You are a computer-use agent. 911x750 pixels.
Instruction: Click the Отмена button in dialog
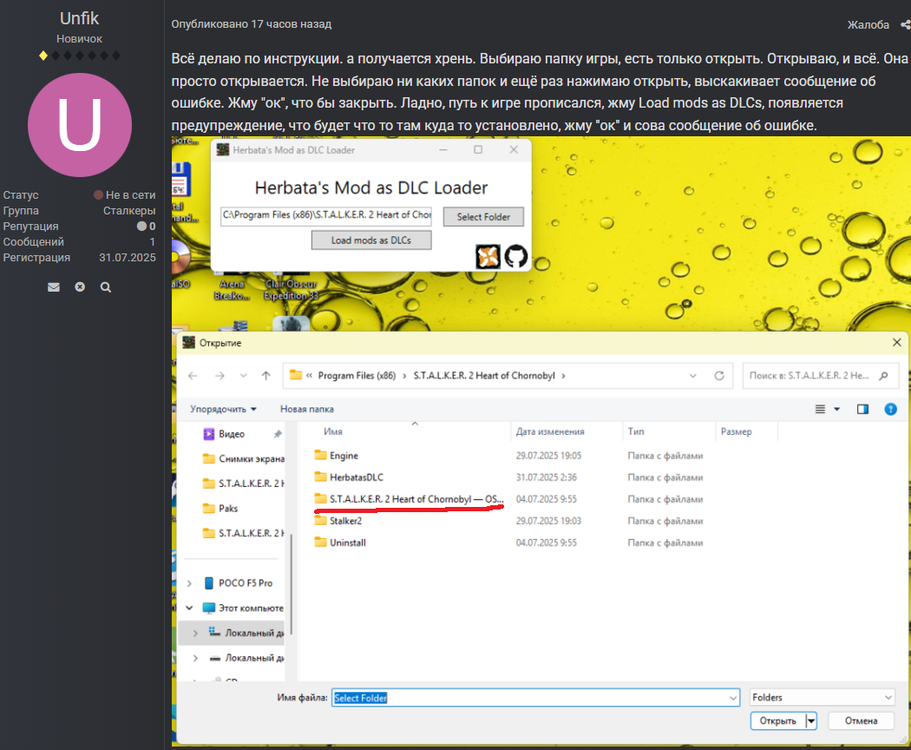coord(860,720)
